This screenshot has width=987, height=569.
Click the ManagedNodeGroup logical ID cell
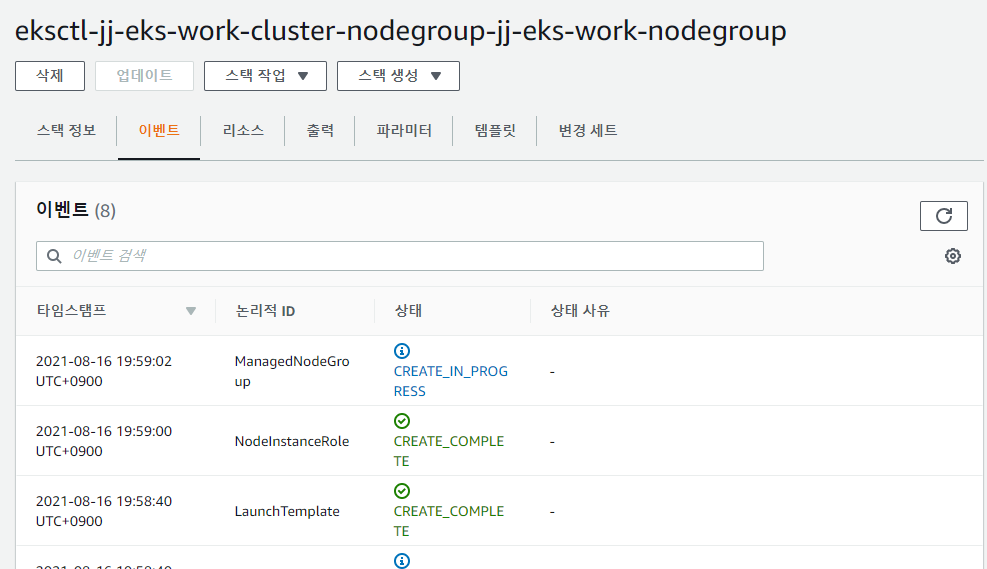click(x=292, y=371)
